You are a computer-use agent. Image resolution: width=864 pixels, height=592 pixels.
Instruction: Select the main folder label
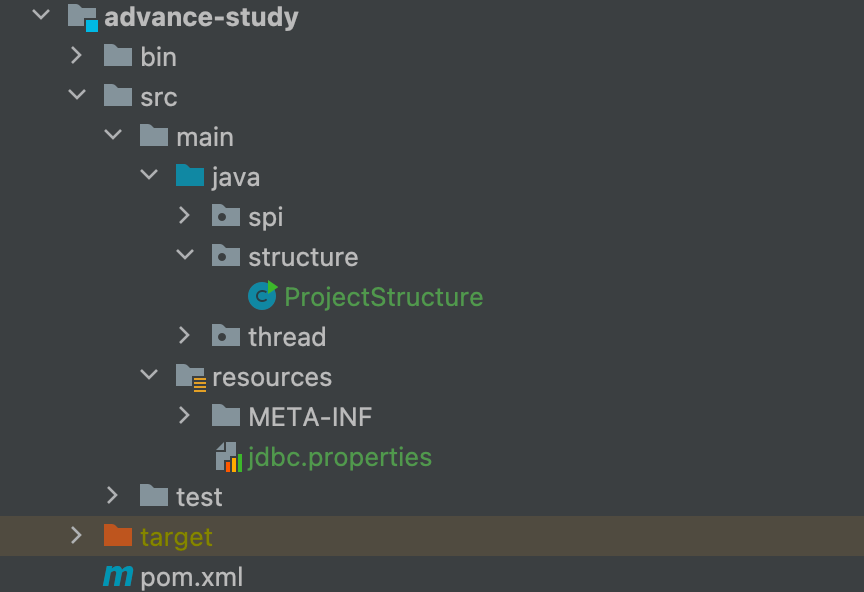pos(204,137)
